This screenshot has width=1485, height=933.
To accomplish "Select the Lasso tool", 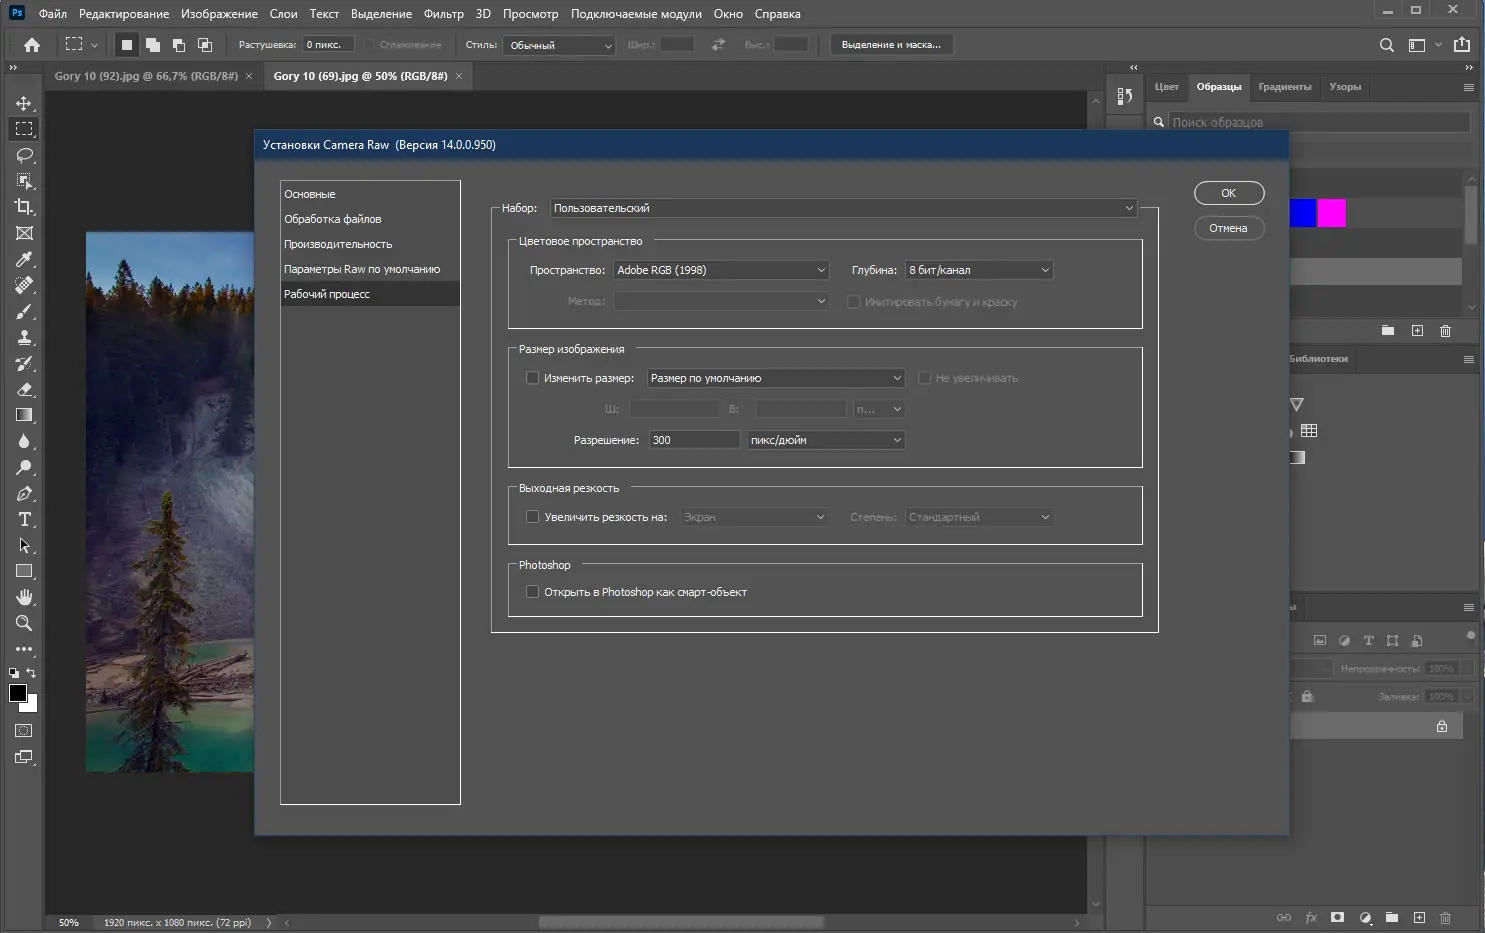I will pyautogui.click(x=24, y=155).
